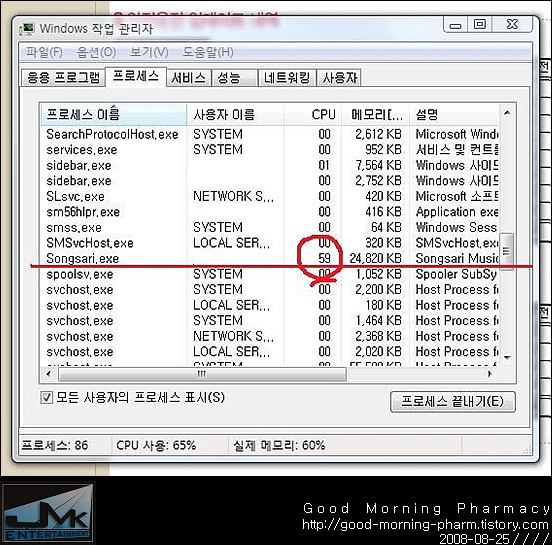
Task: Select the smss.exe process
Action: pos(270,227)
